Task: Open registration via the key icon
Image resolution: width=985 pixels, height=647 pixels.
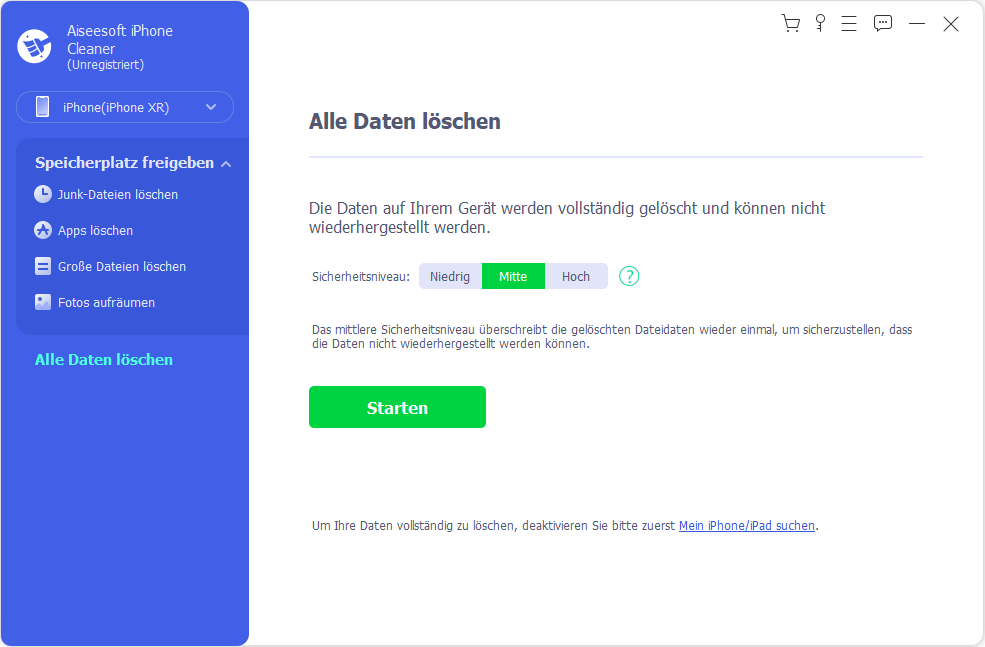Action: click(x=820, y=23)
